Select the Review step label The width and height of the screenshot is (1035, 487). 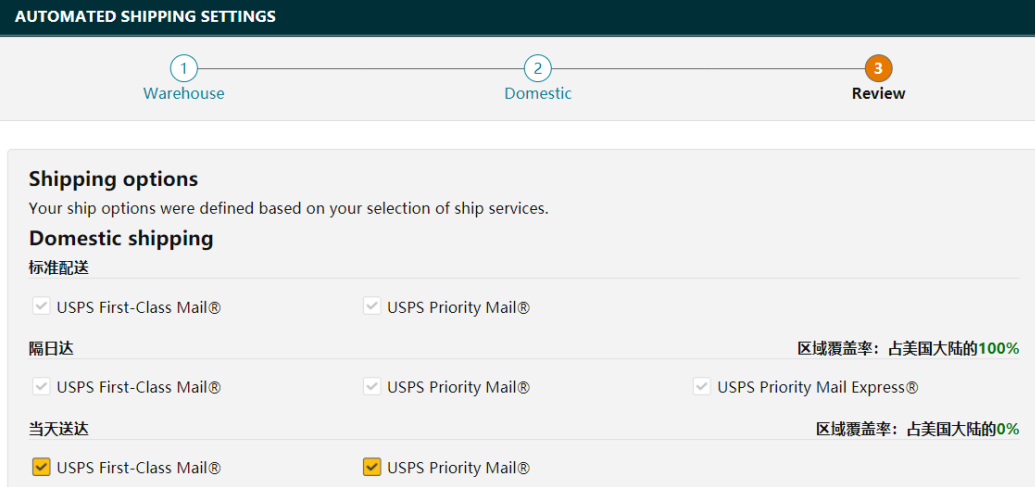pos(878,93)
